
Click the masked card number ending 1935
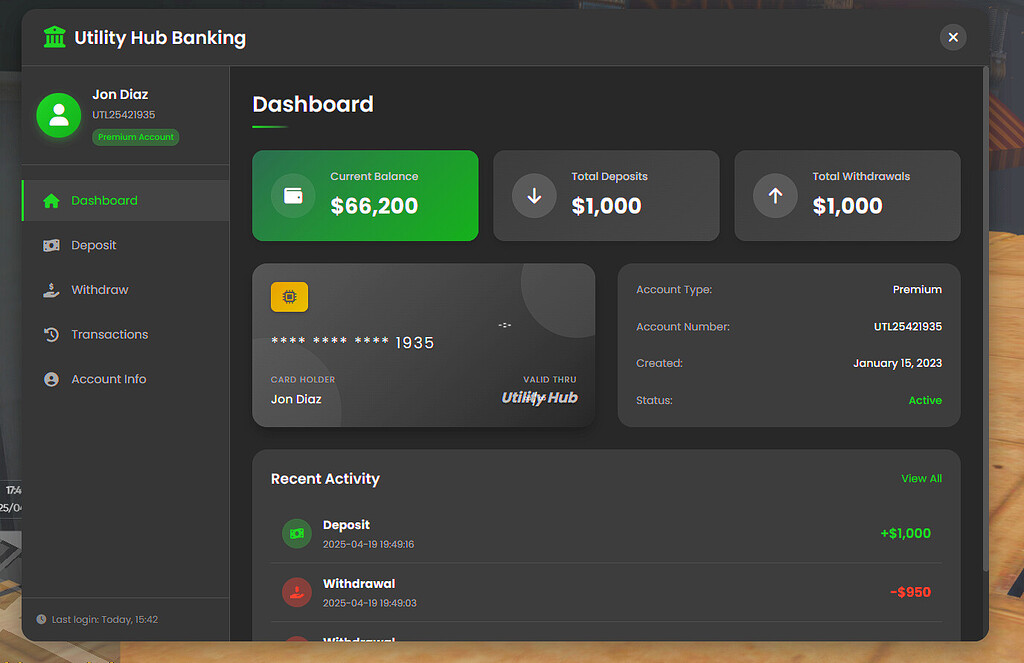[x=352, y=342]
